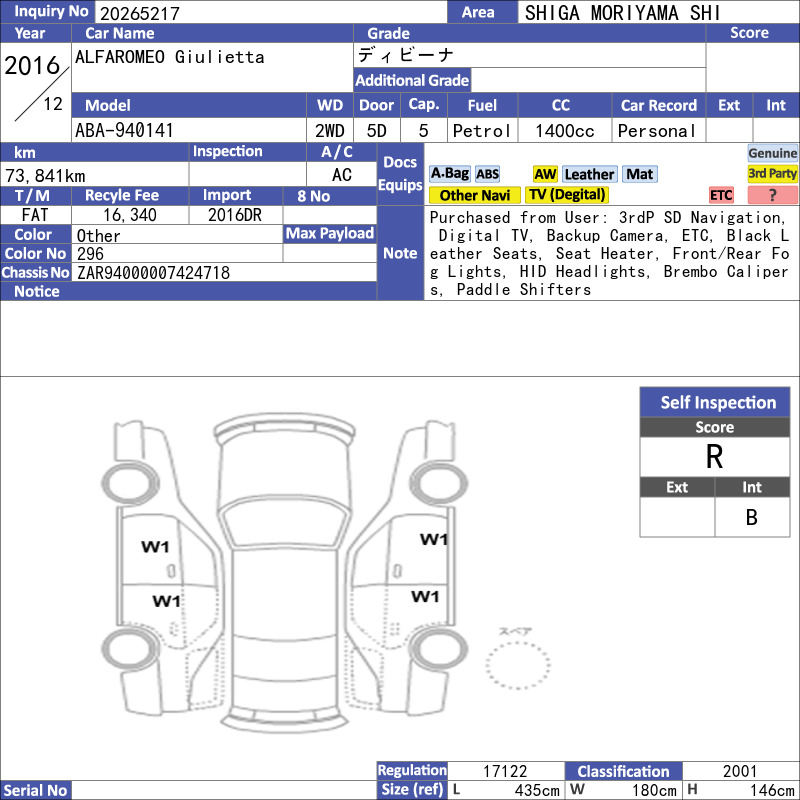Click the 3rd Party legend badge
The width and height of the screenshot is (800, 800).
pos(772,173)
